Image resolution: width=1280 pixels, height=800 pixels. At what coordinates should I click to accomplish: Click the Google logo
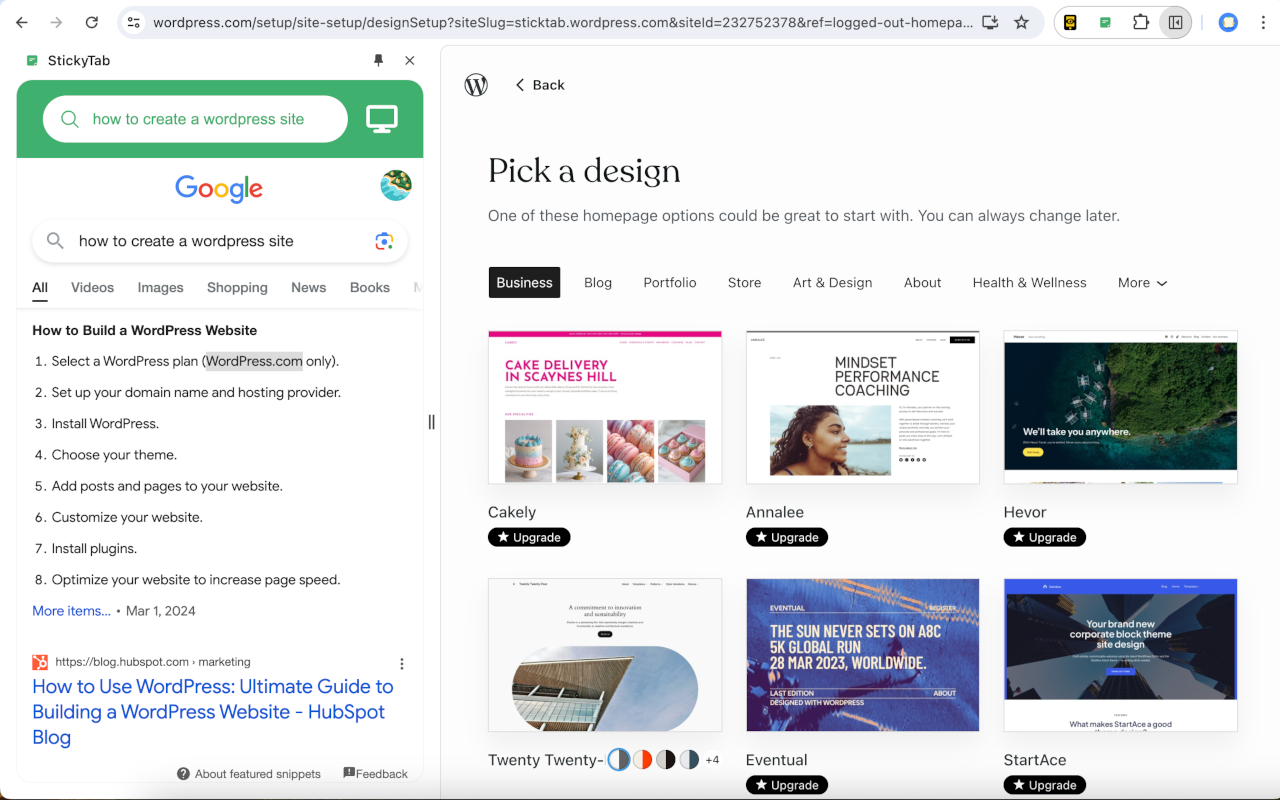219,188
